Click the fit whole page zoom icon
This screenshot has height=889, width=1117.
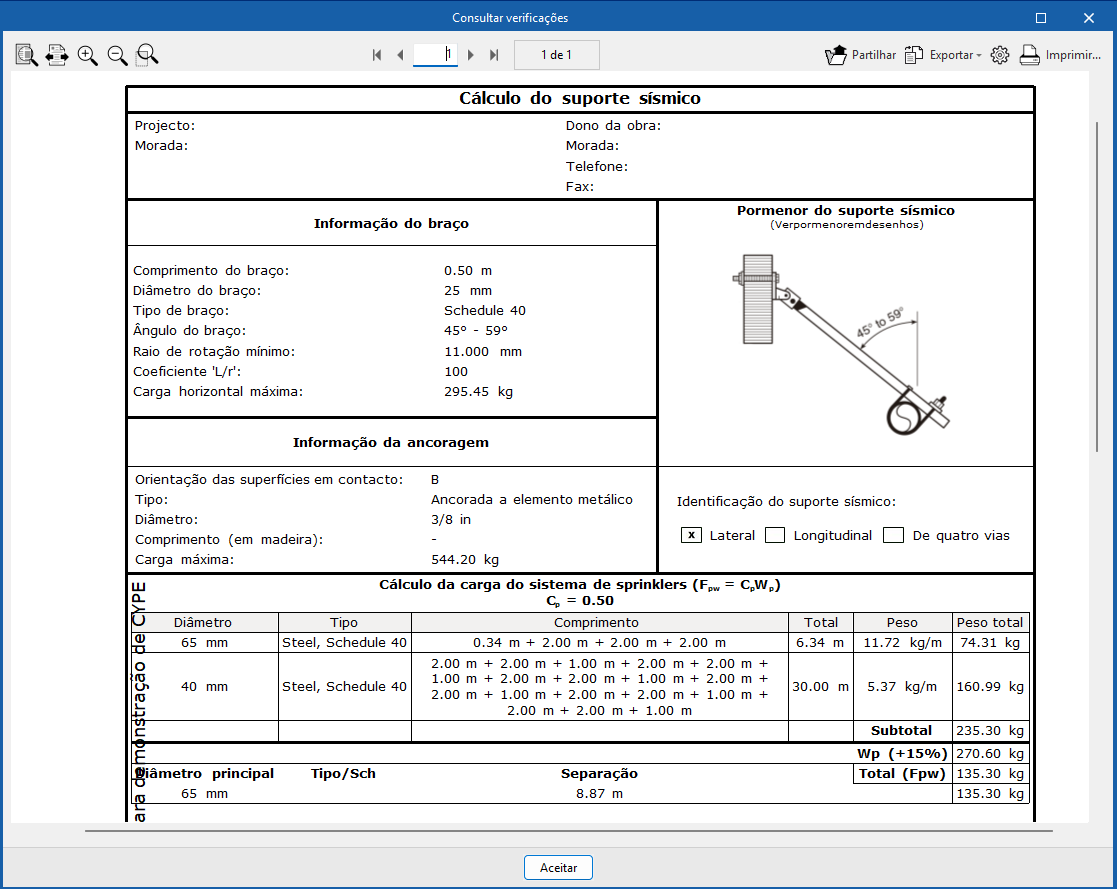[27, 55]
